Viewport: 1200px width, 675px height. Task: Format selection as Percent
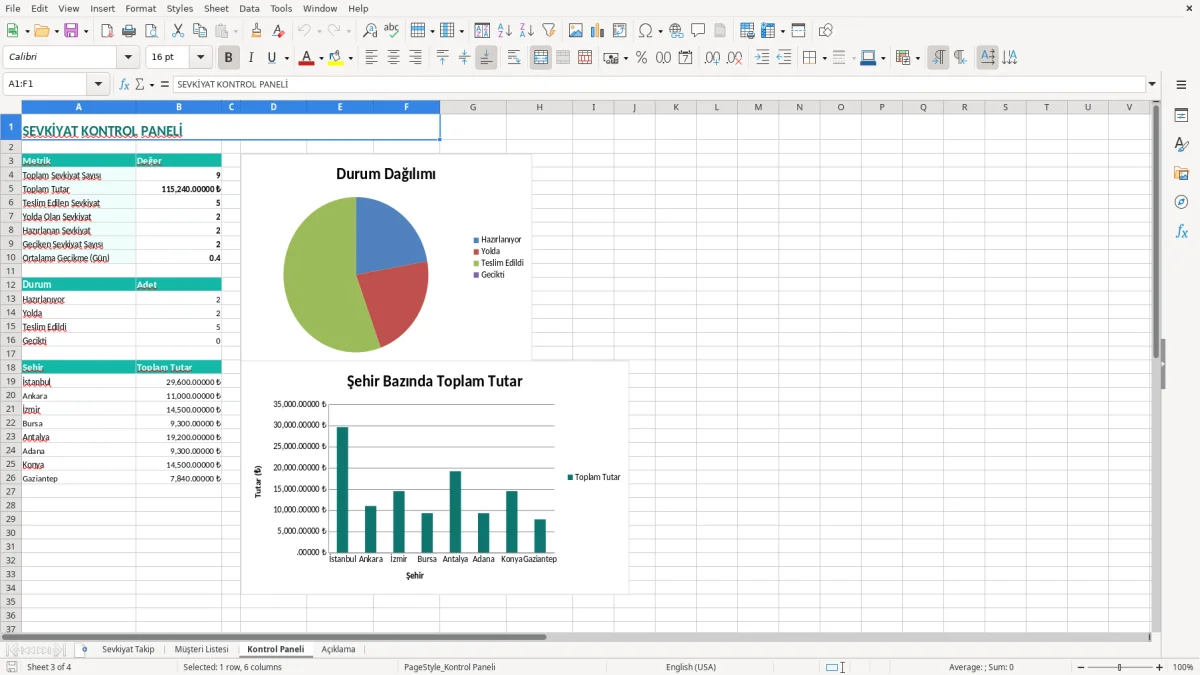coord(641,58)
